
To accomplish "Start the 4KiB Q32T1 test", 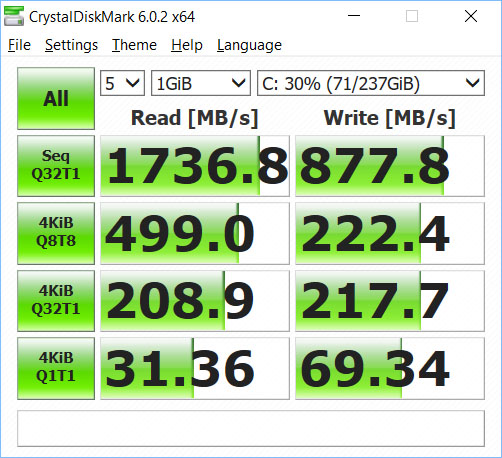I will [x=56, y=301].
